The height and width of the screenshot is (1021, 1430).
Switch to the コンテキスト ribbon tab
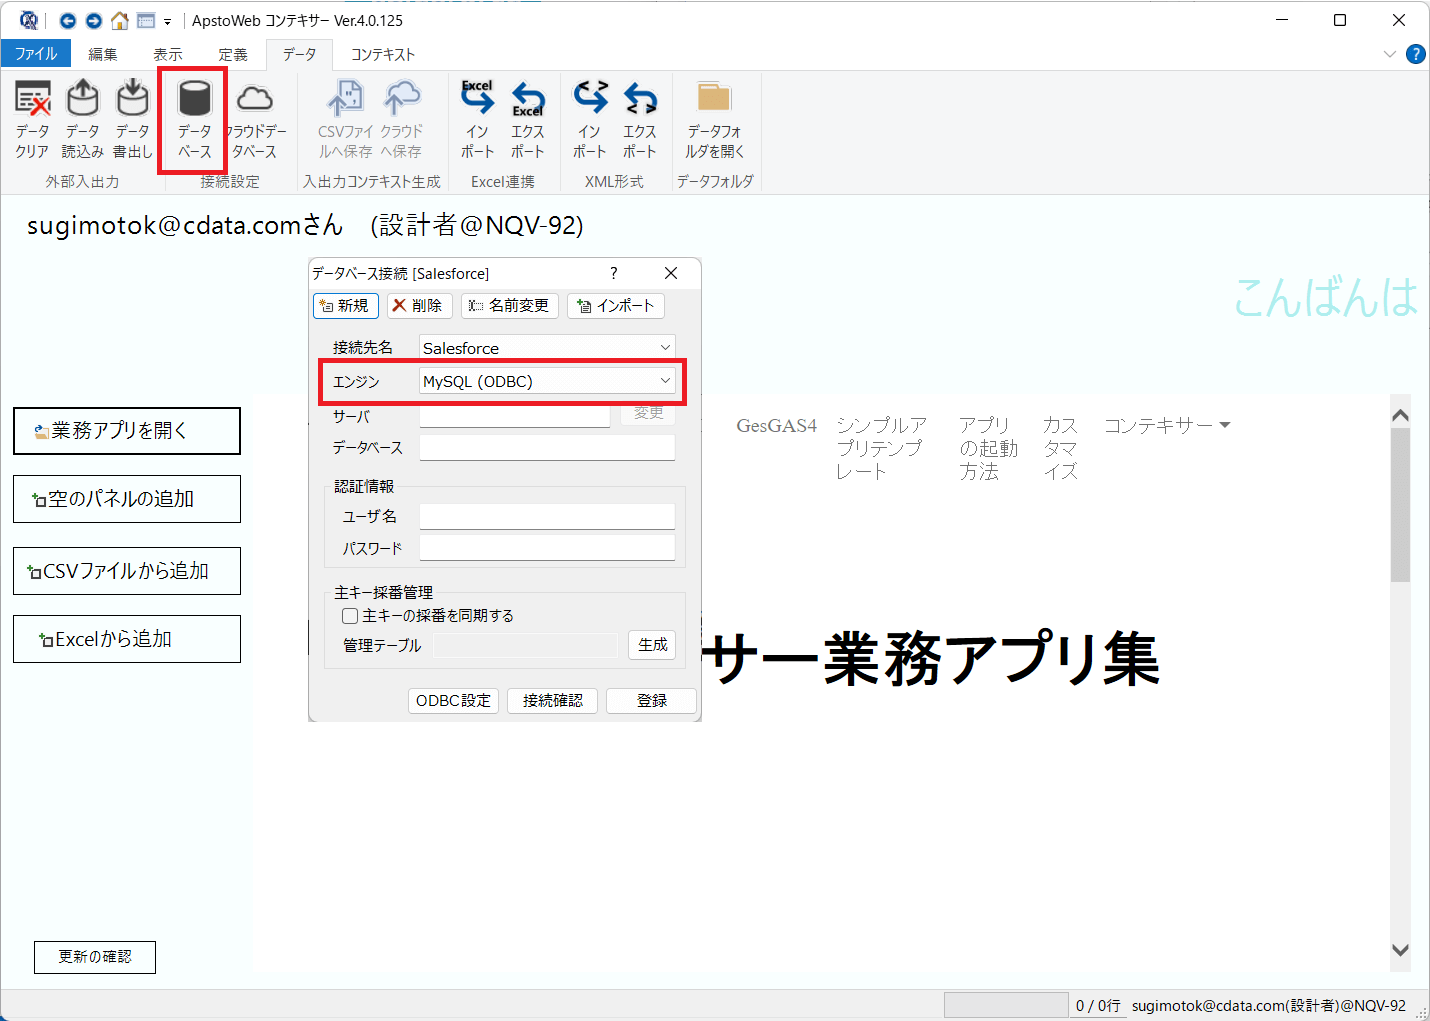point(383,54)
